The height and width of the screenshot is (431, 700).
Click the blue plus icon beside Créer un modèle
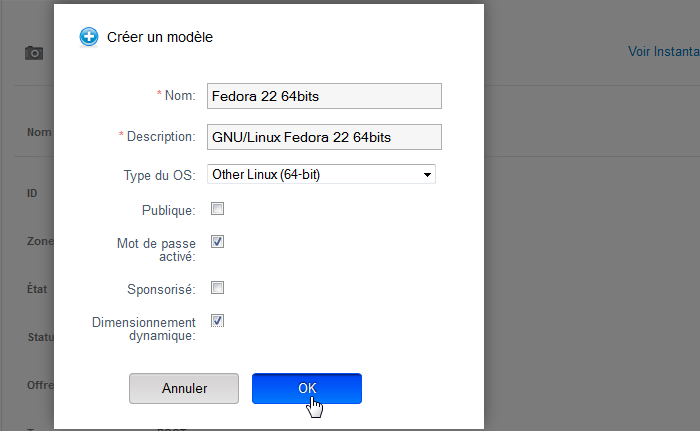pos(88,37)
